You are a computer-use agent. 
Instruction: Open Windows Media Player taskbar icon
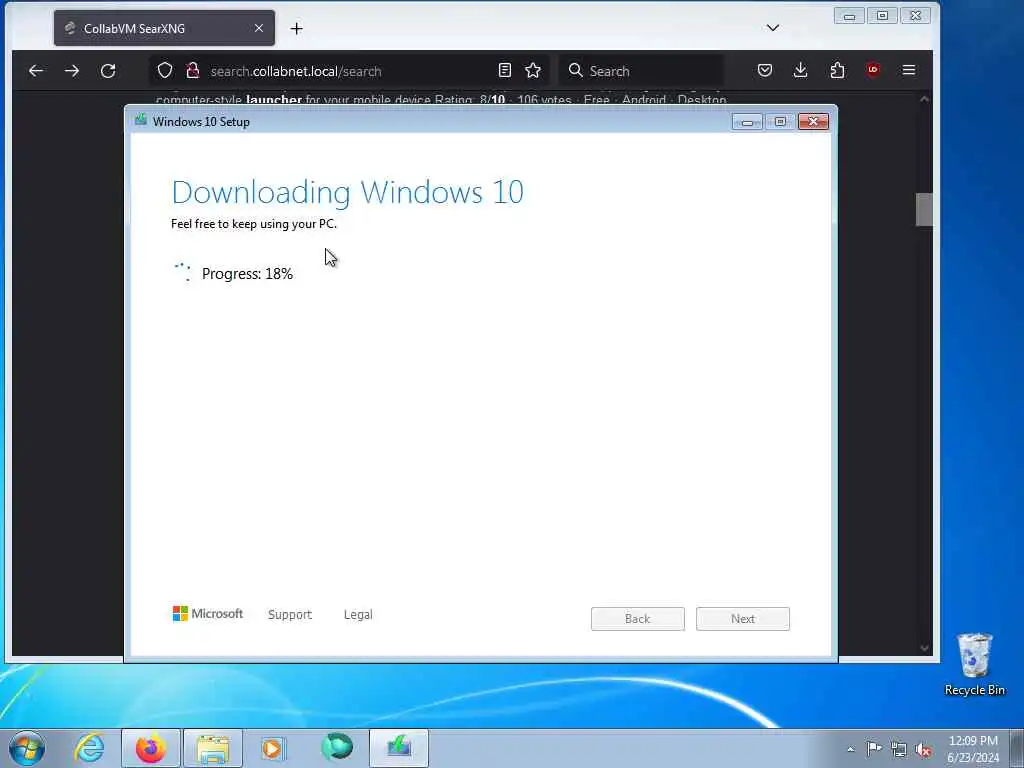273,748
